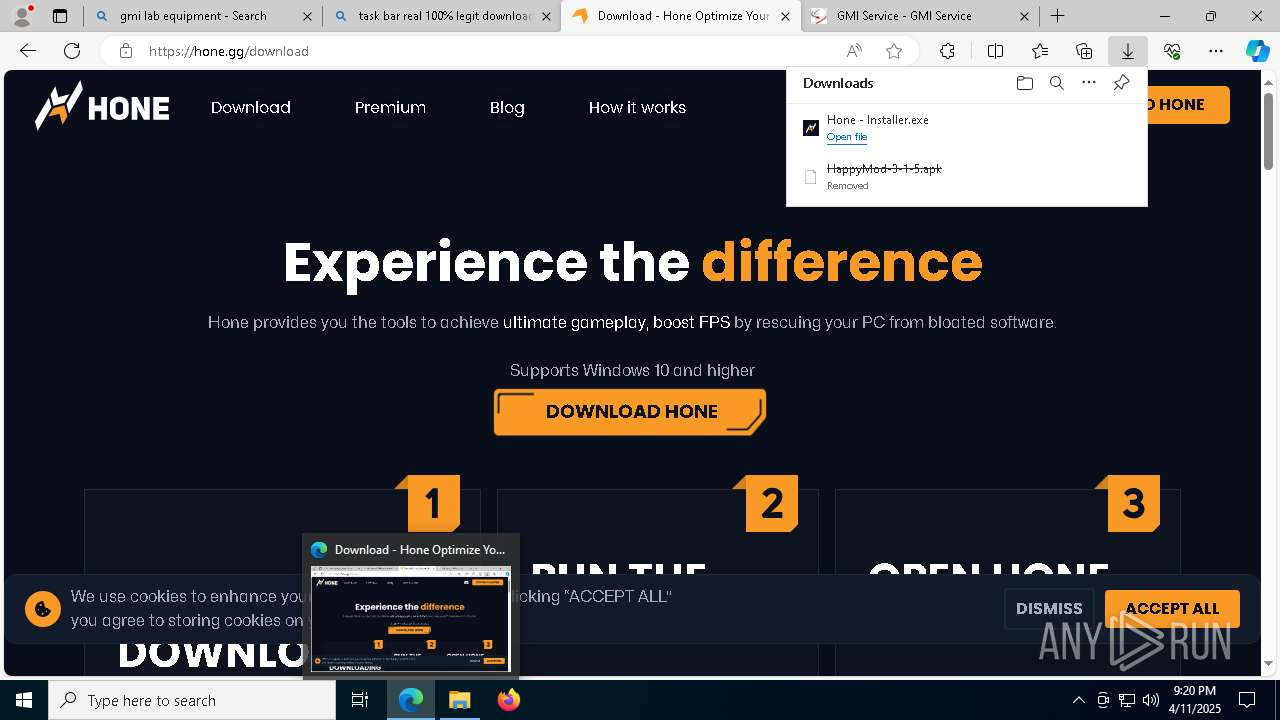Click the Edge window preview thumbnail
This screenshot has height=720, width=1280.
411,619
